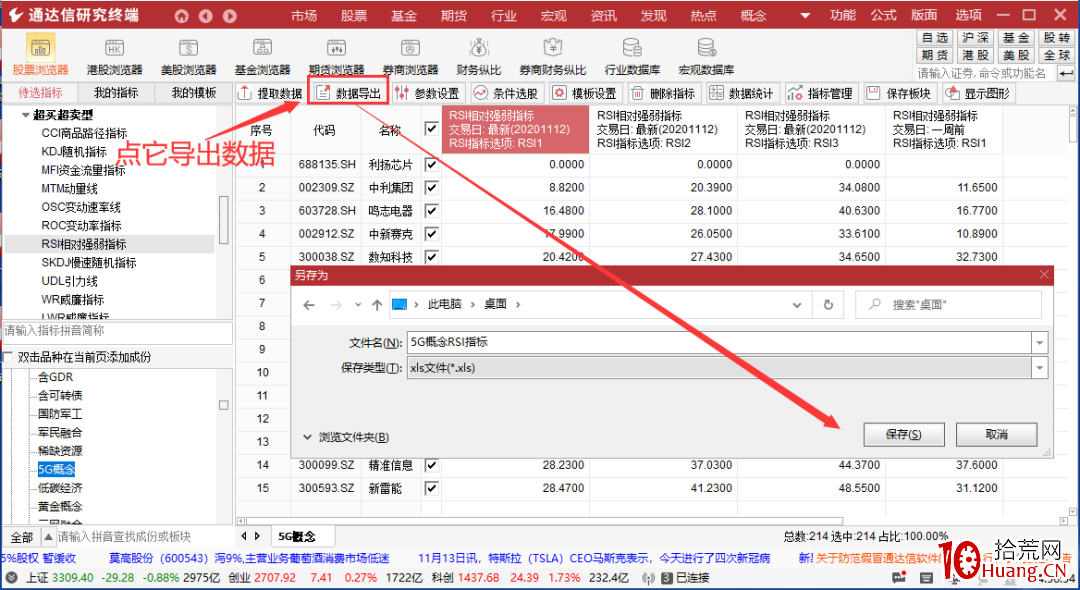Click the 沪深 quick button
Viewport: 1080px width, 590px height.
[x=976, y=38]
